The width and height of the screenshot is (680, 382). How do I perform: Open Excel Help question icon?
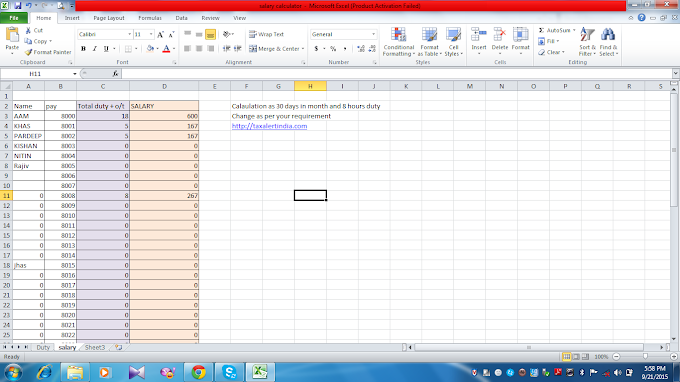coord(641,18)
